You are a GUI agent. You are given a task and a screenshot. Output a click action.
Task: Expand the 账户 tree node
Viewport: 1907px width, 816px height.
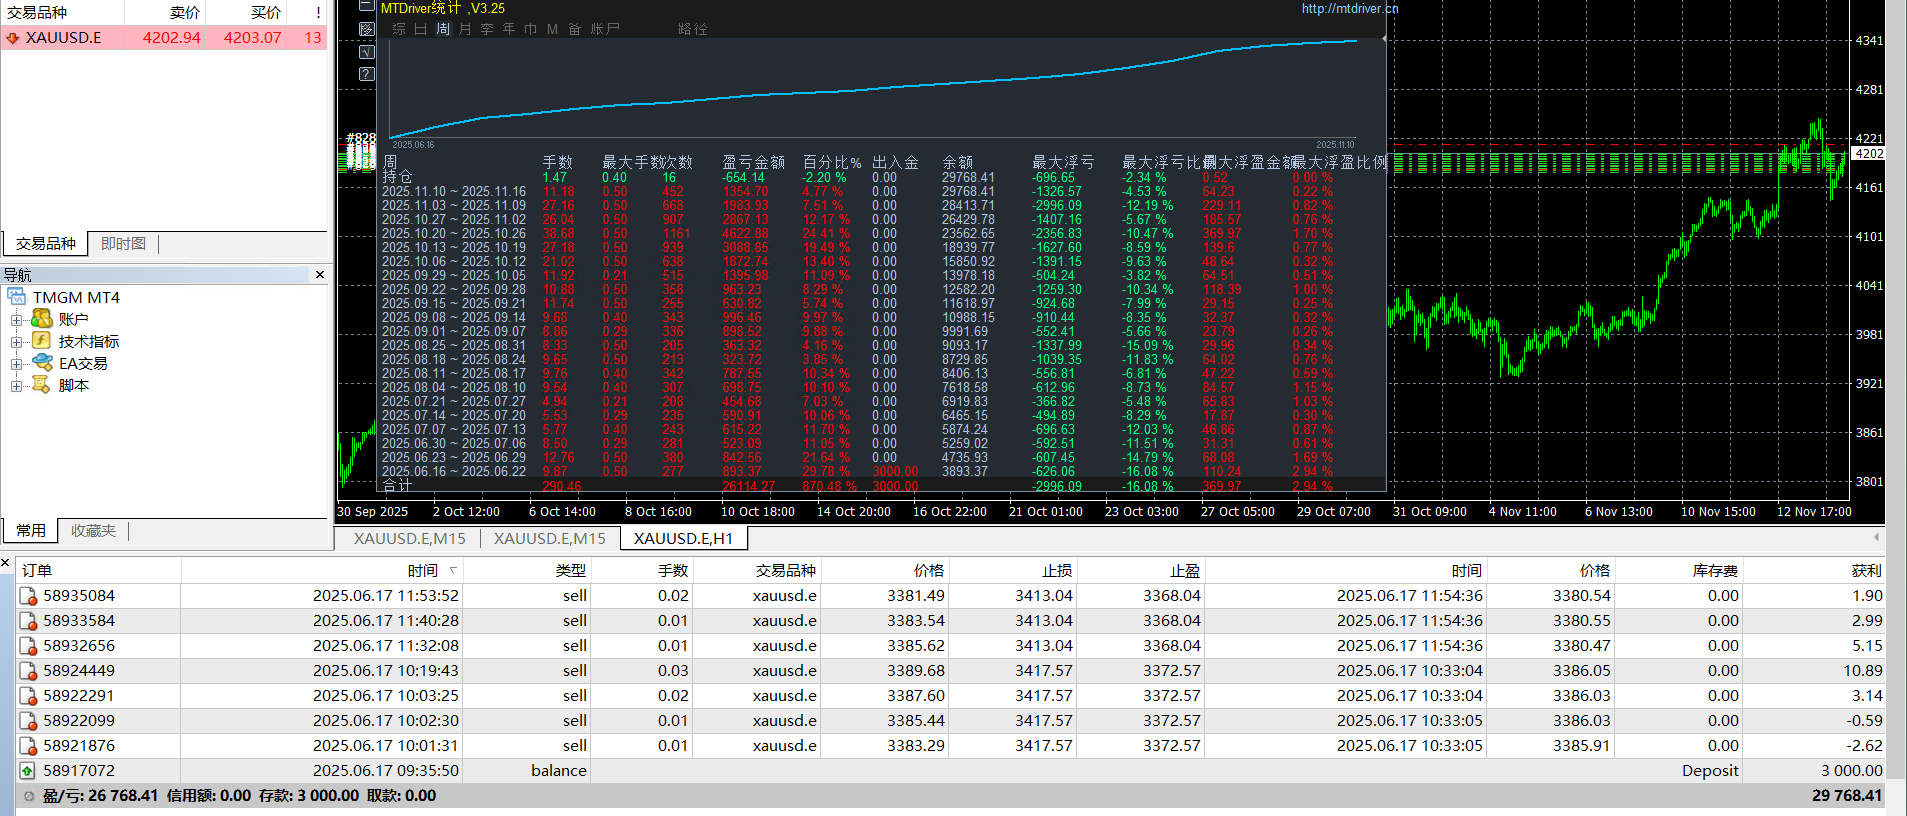(16, 320)
